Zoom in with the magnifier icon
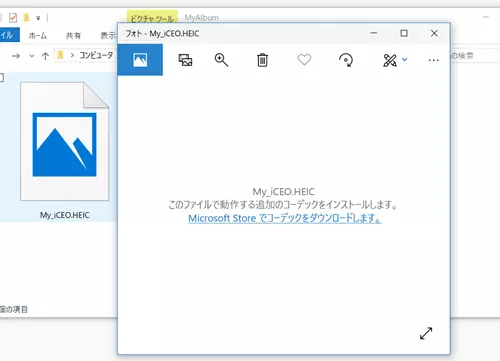Image resolution: width=500 pixels, height=361 pixels. click(x=221, y=60)
